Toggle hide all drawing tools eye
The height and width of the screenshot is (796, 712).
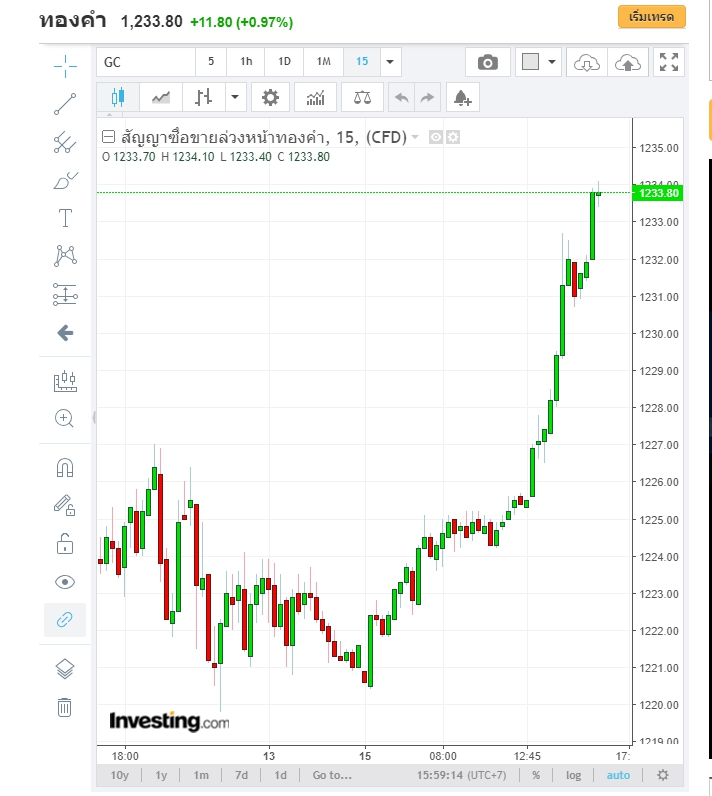[65, 582]
